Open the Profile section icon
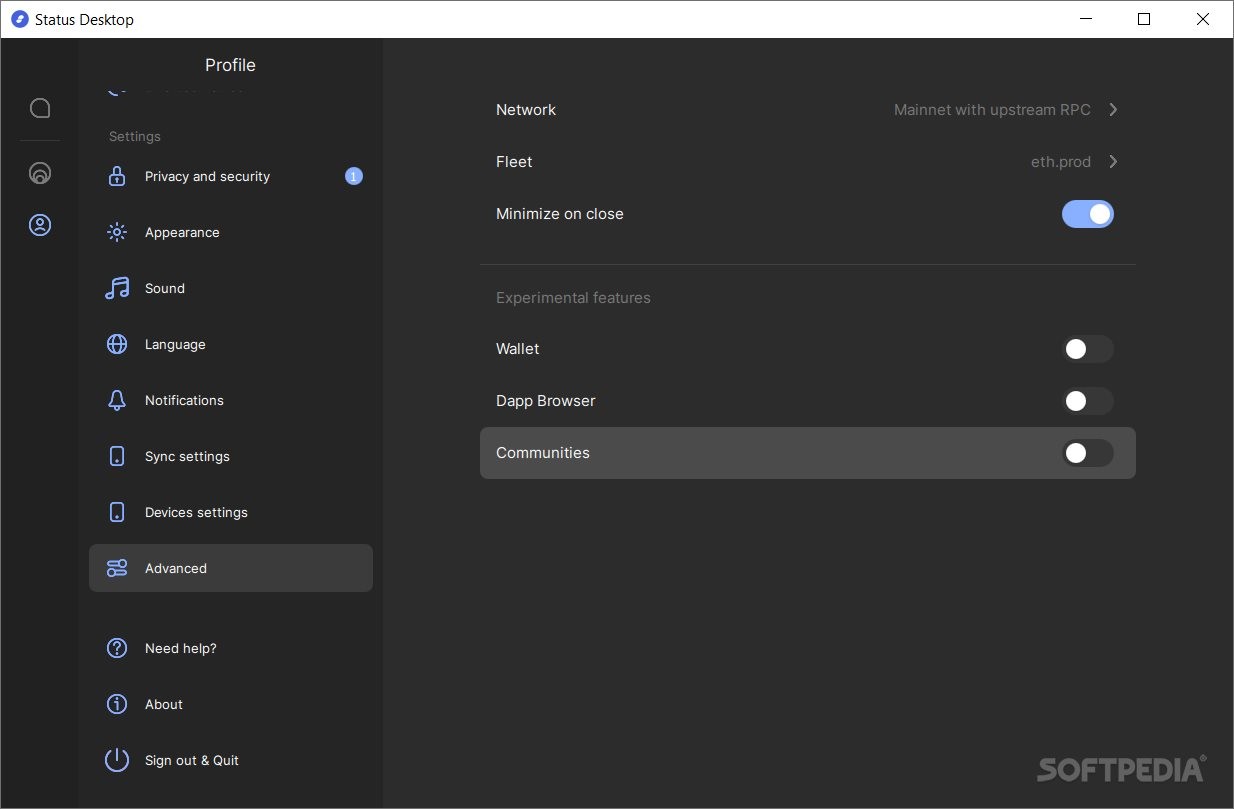This screenshot has height=809, width=1234. pyautogui.click(x=40, y=225)
